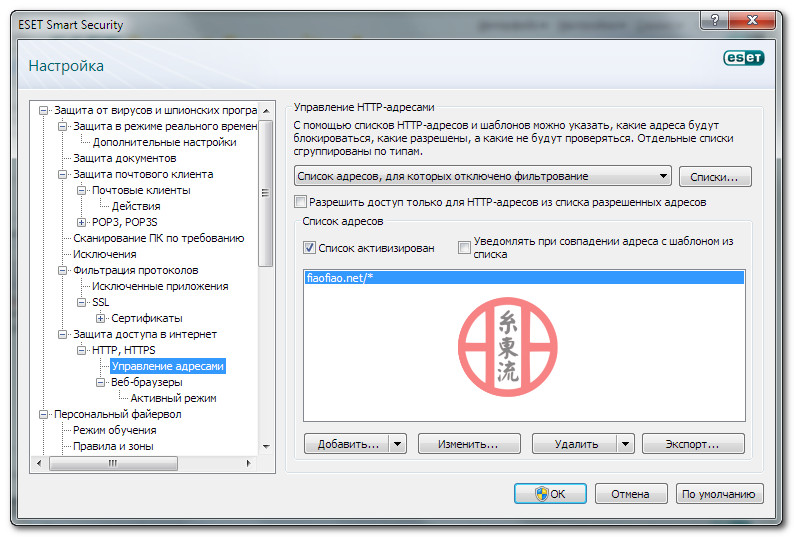794x537 pixels.
Task: Close the ESET Smart Security window
Action: pos(752,20)
